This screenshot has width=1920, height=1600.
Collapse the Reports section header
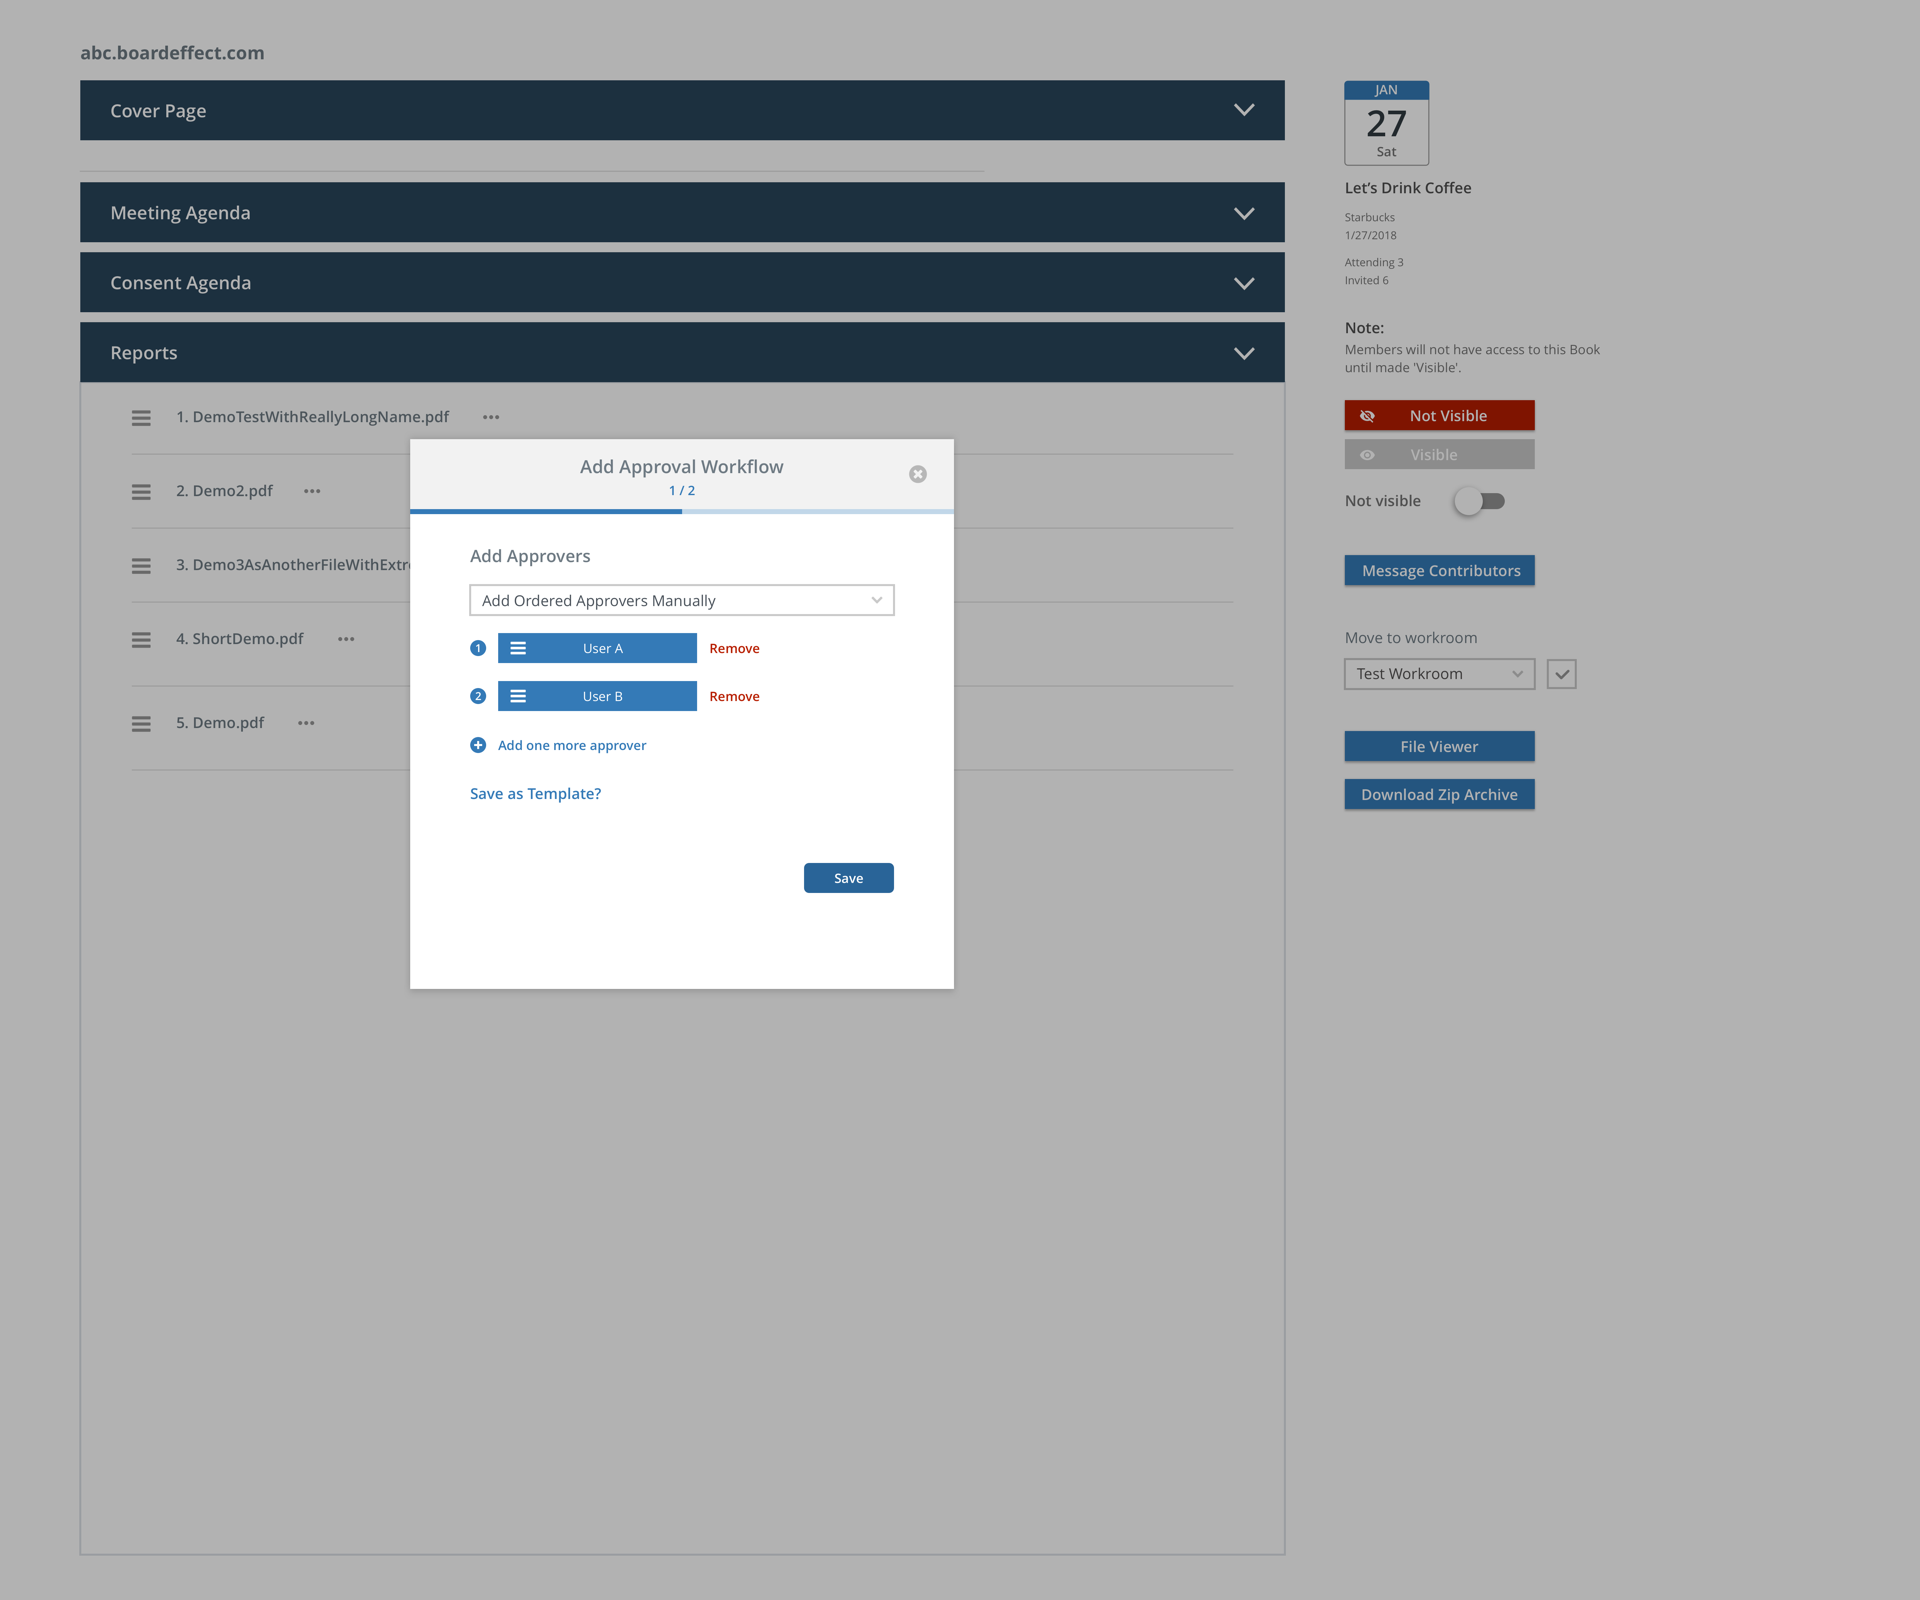pyautogui.click(x=1243, y=353)
